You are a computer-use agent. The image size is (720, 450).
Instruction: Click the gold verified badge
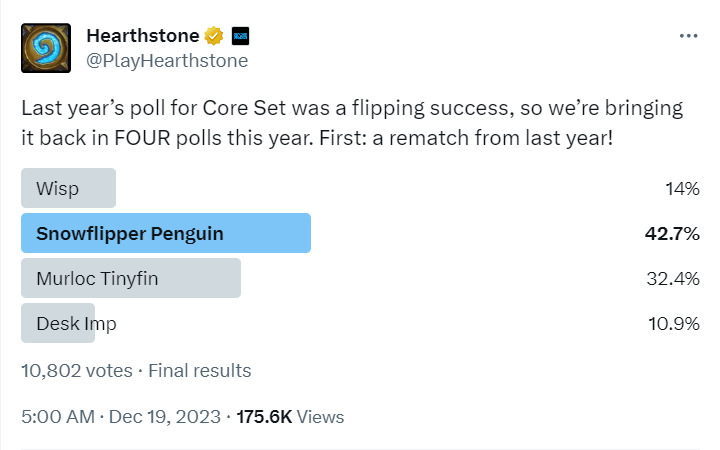tap(214, 36)
